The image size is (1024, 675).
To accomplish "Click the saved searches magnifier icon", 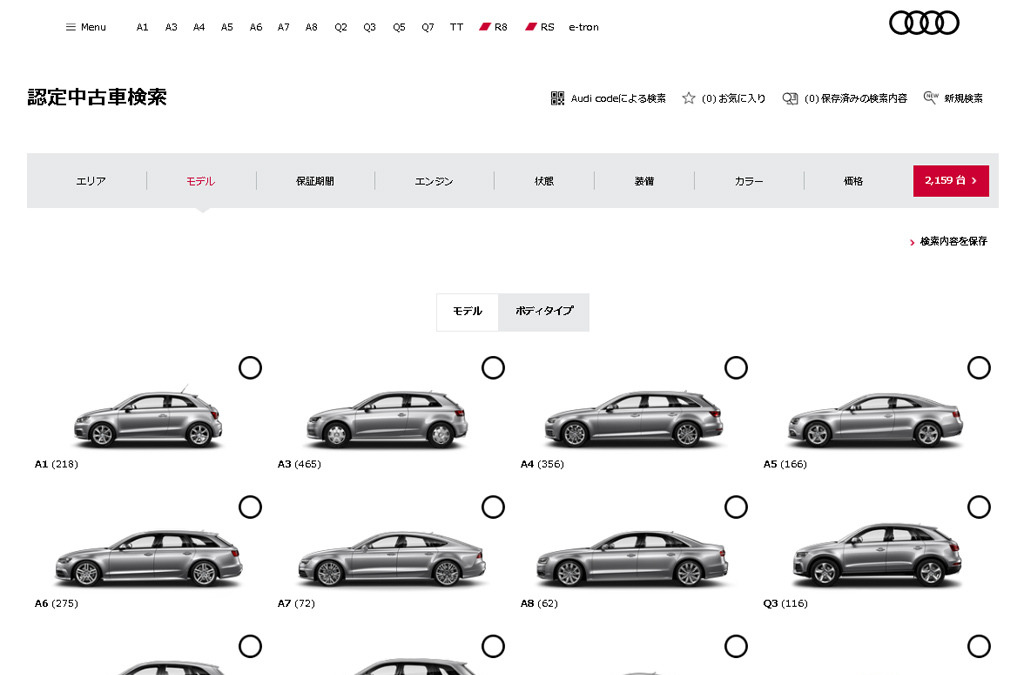I will [x=790, y=98].
